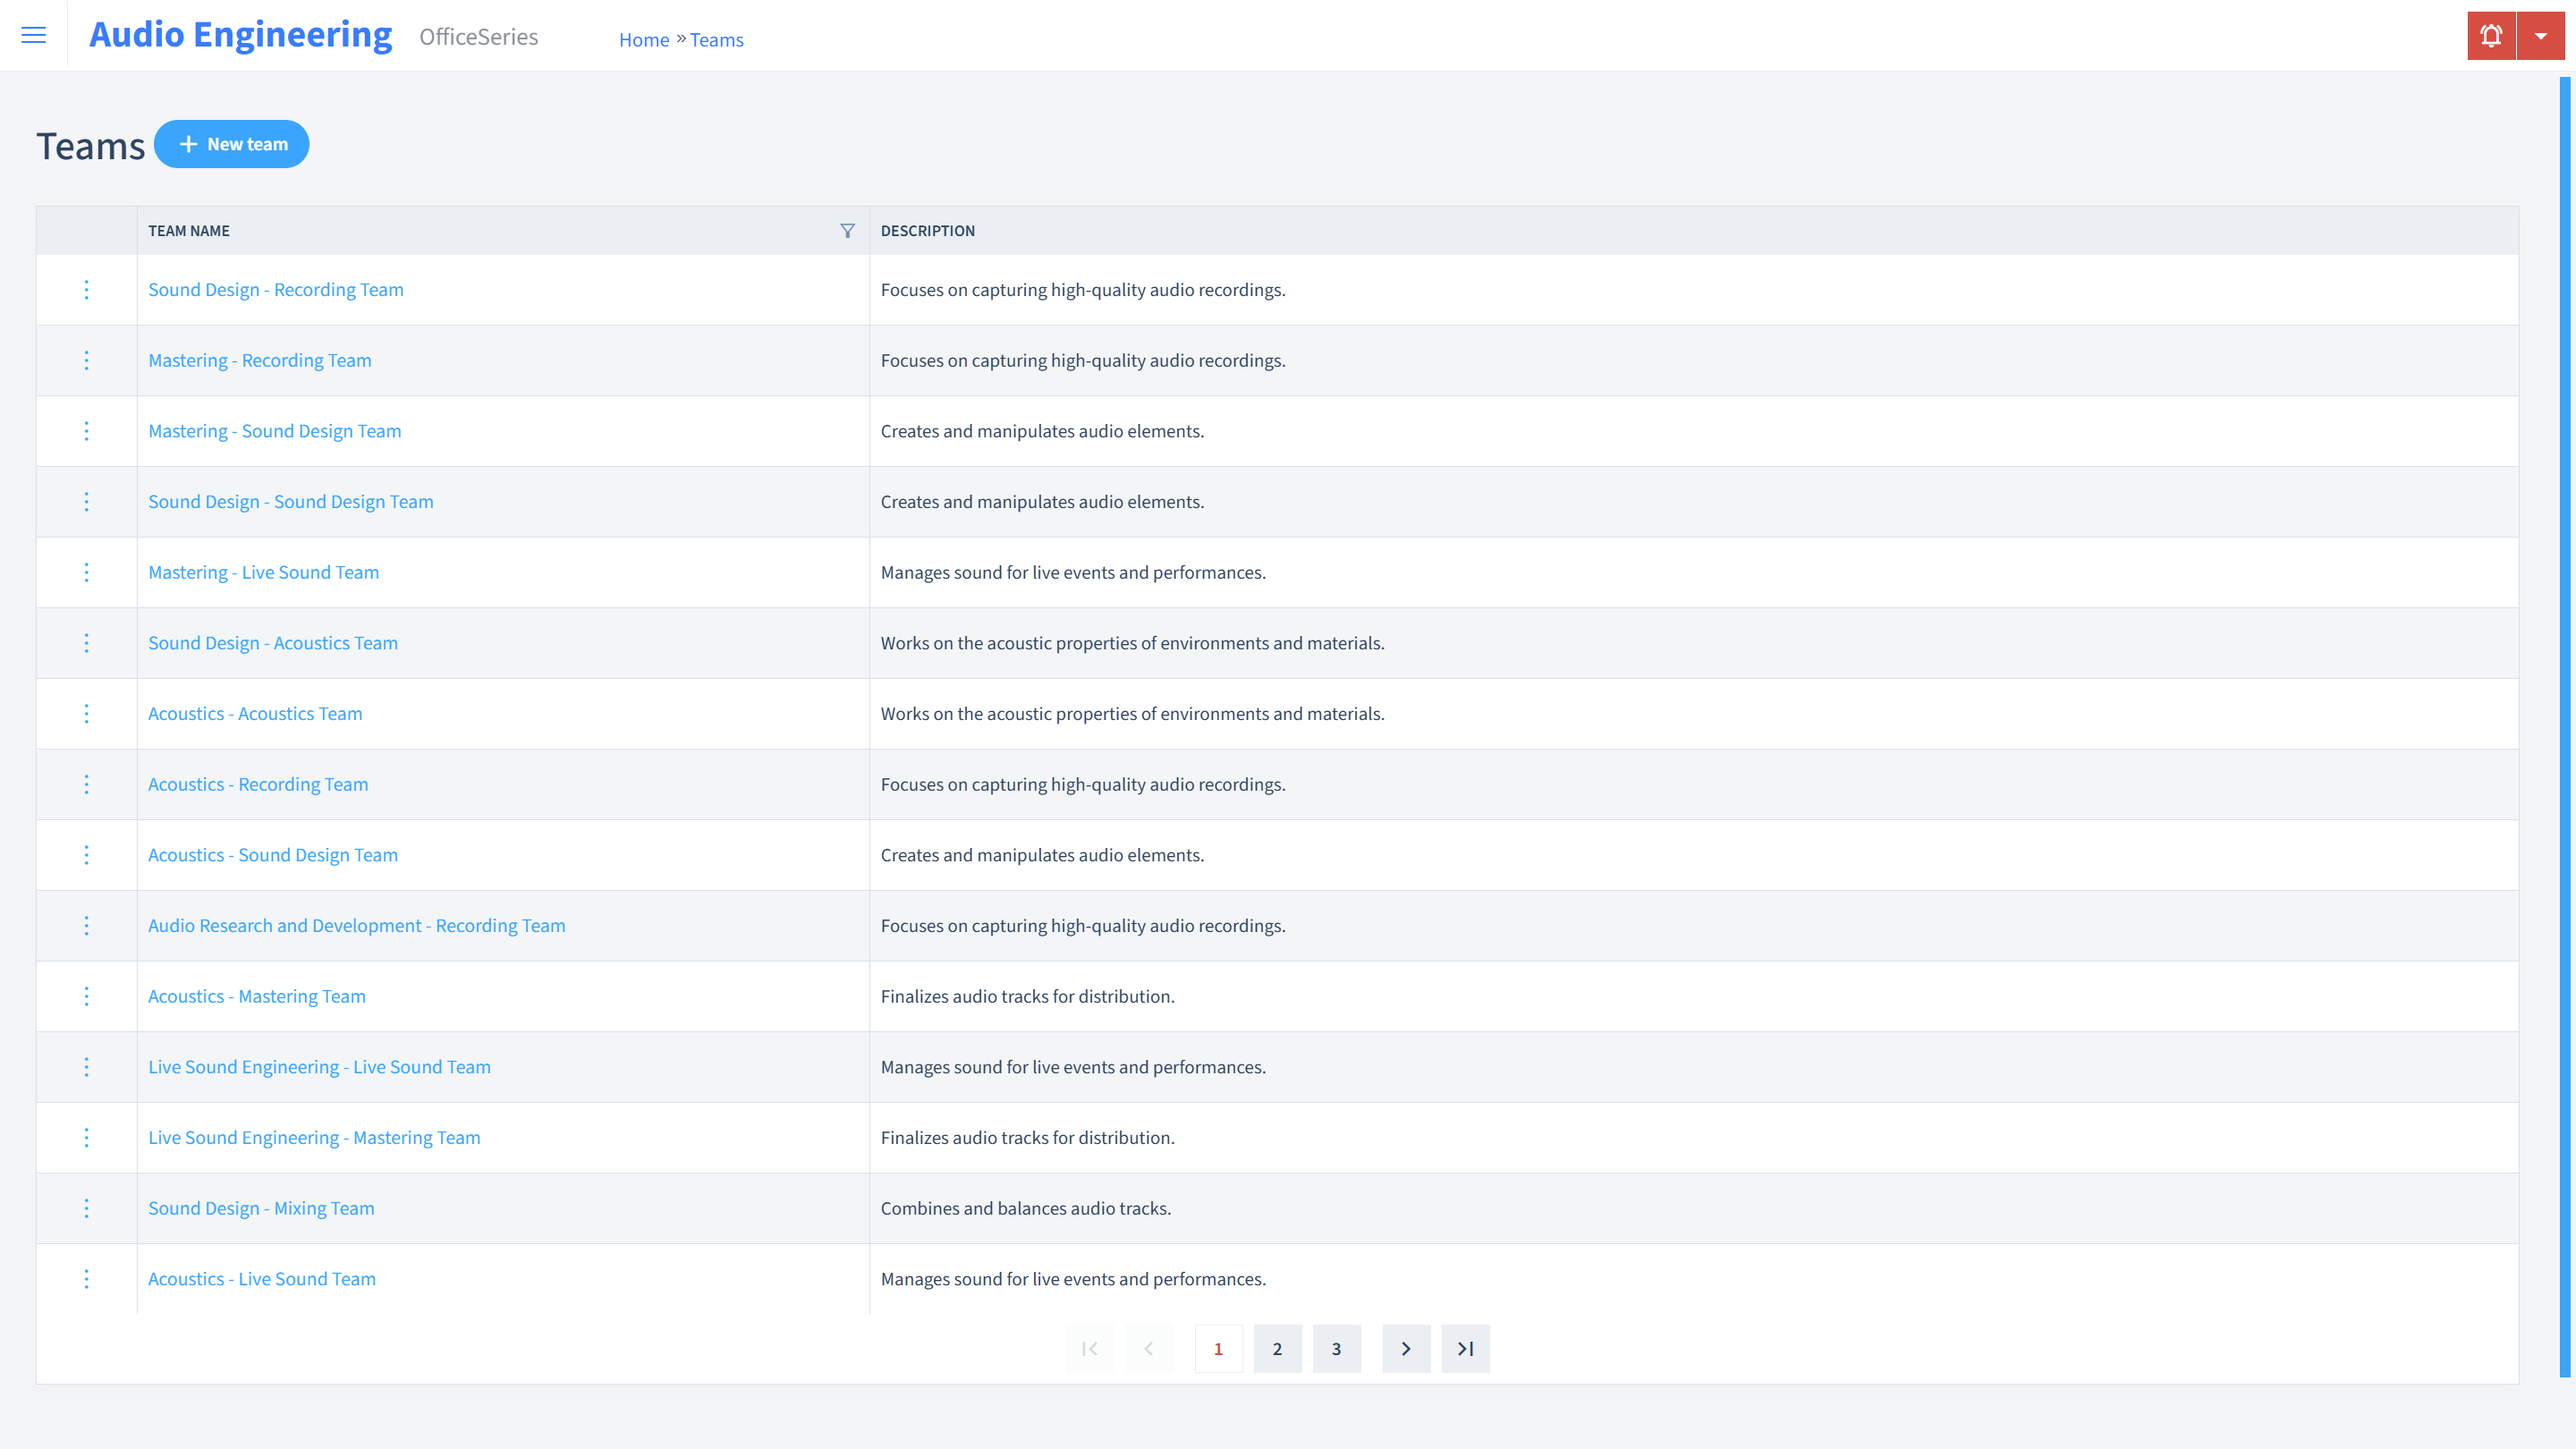Image resolution: width=2576 pixels, height=1449 pixels.
Task: Click the dropdown arrow next to notification bell
Action: [2540, 36]
